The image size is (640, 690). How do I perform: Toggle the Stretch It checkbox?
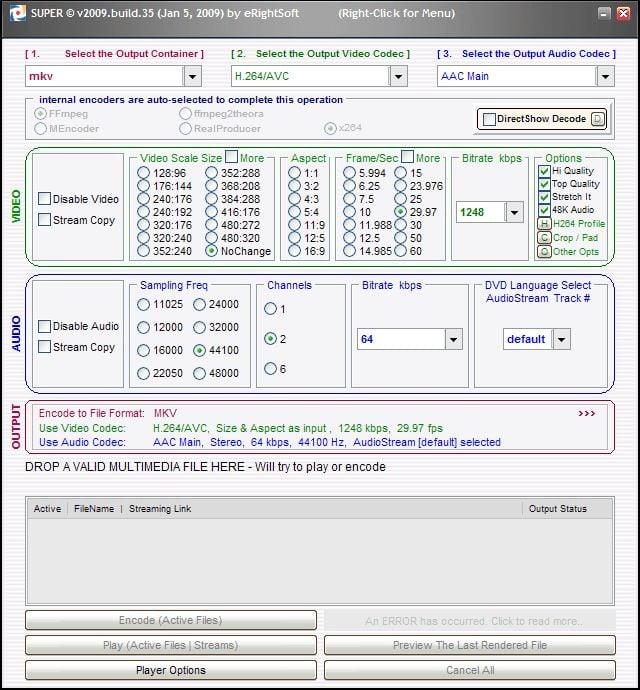pyautogui.click(x=544, y=197)
